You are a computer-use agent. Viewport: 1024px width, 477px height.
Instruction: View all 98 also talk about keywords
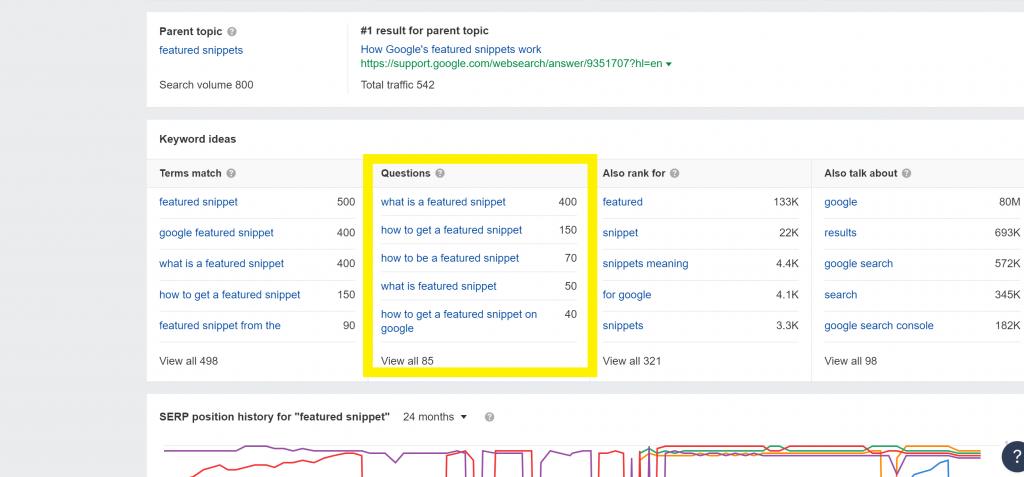pos(851,361)
